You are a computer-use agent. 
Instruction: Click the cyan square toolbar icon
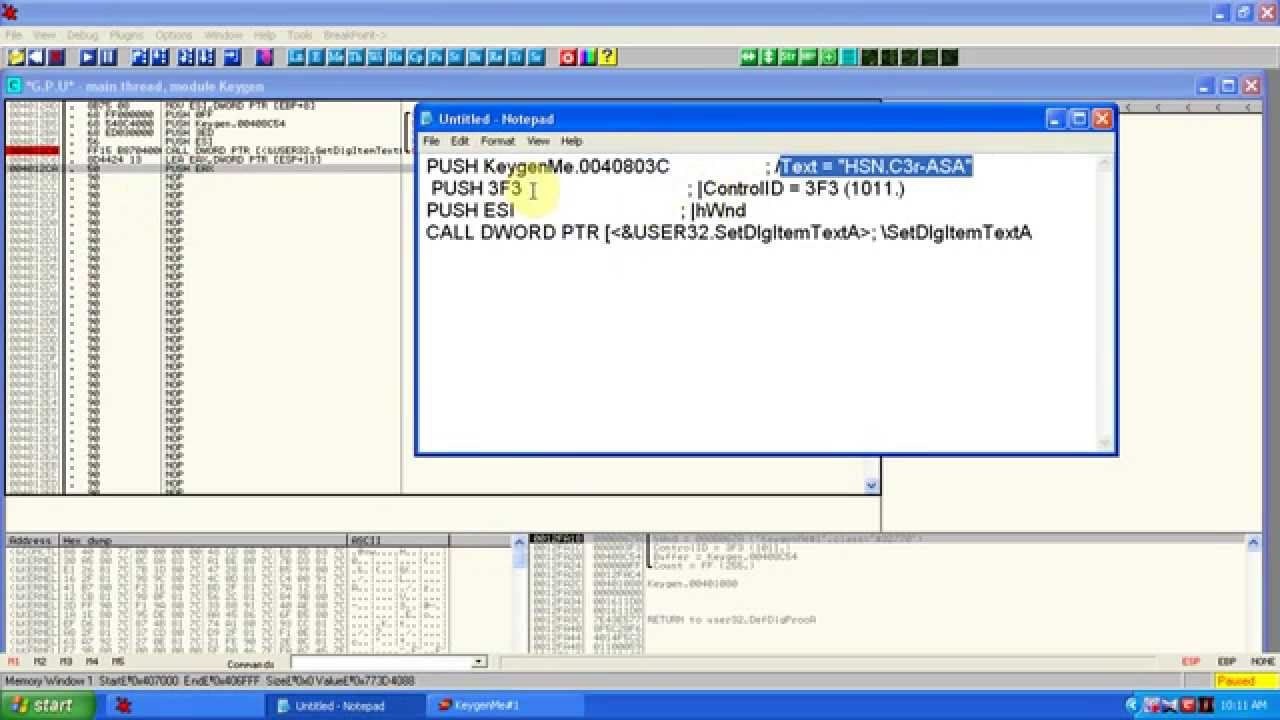849,57
